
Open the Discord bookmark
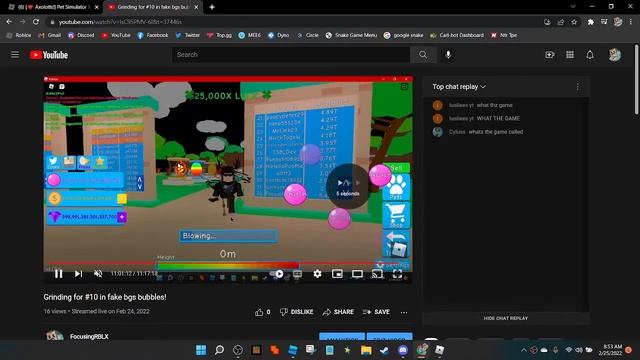(x=81, y=36)
